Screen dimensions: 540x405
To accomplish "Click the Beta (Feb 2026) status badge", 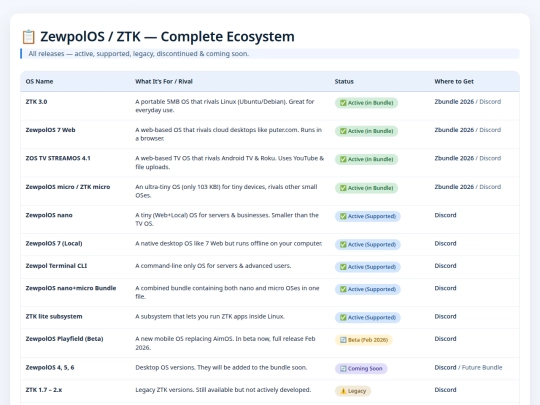I will pos(364,340).
